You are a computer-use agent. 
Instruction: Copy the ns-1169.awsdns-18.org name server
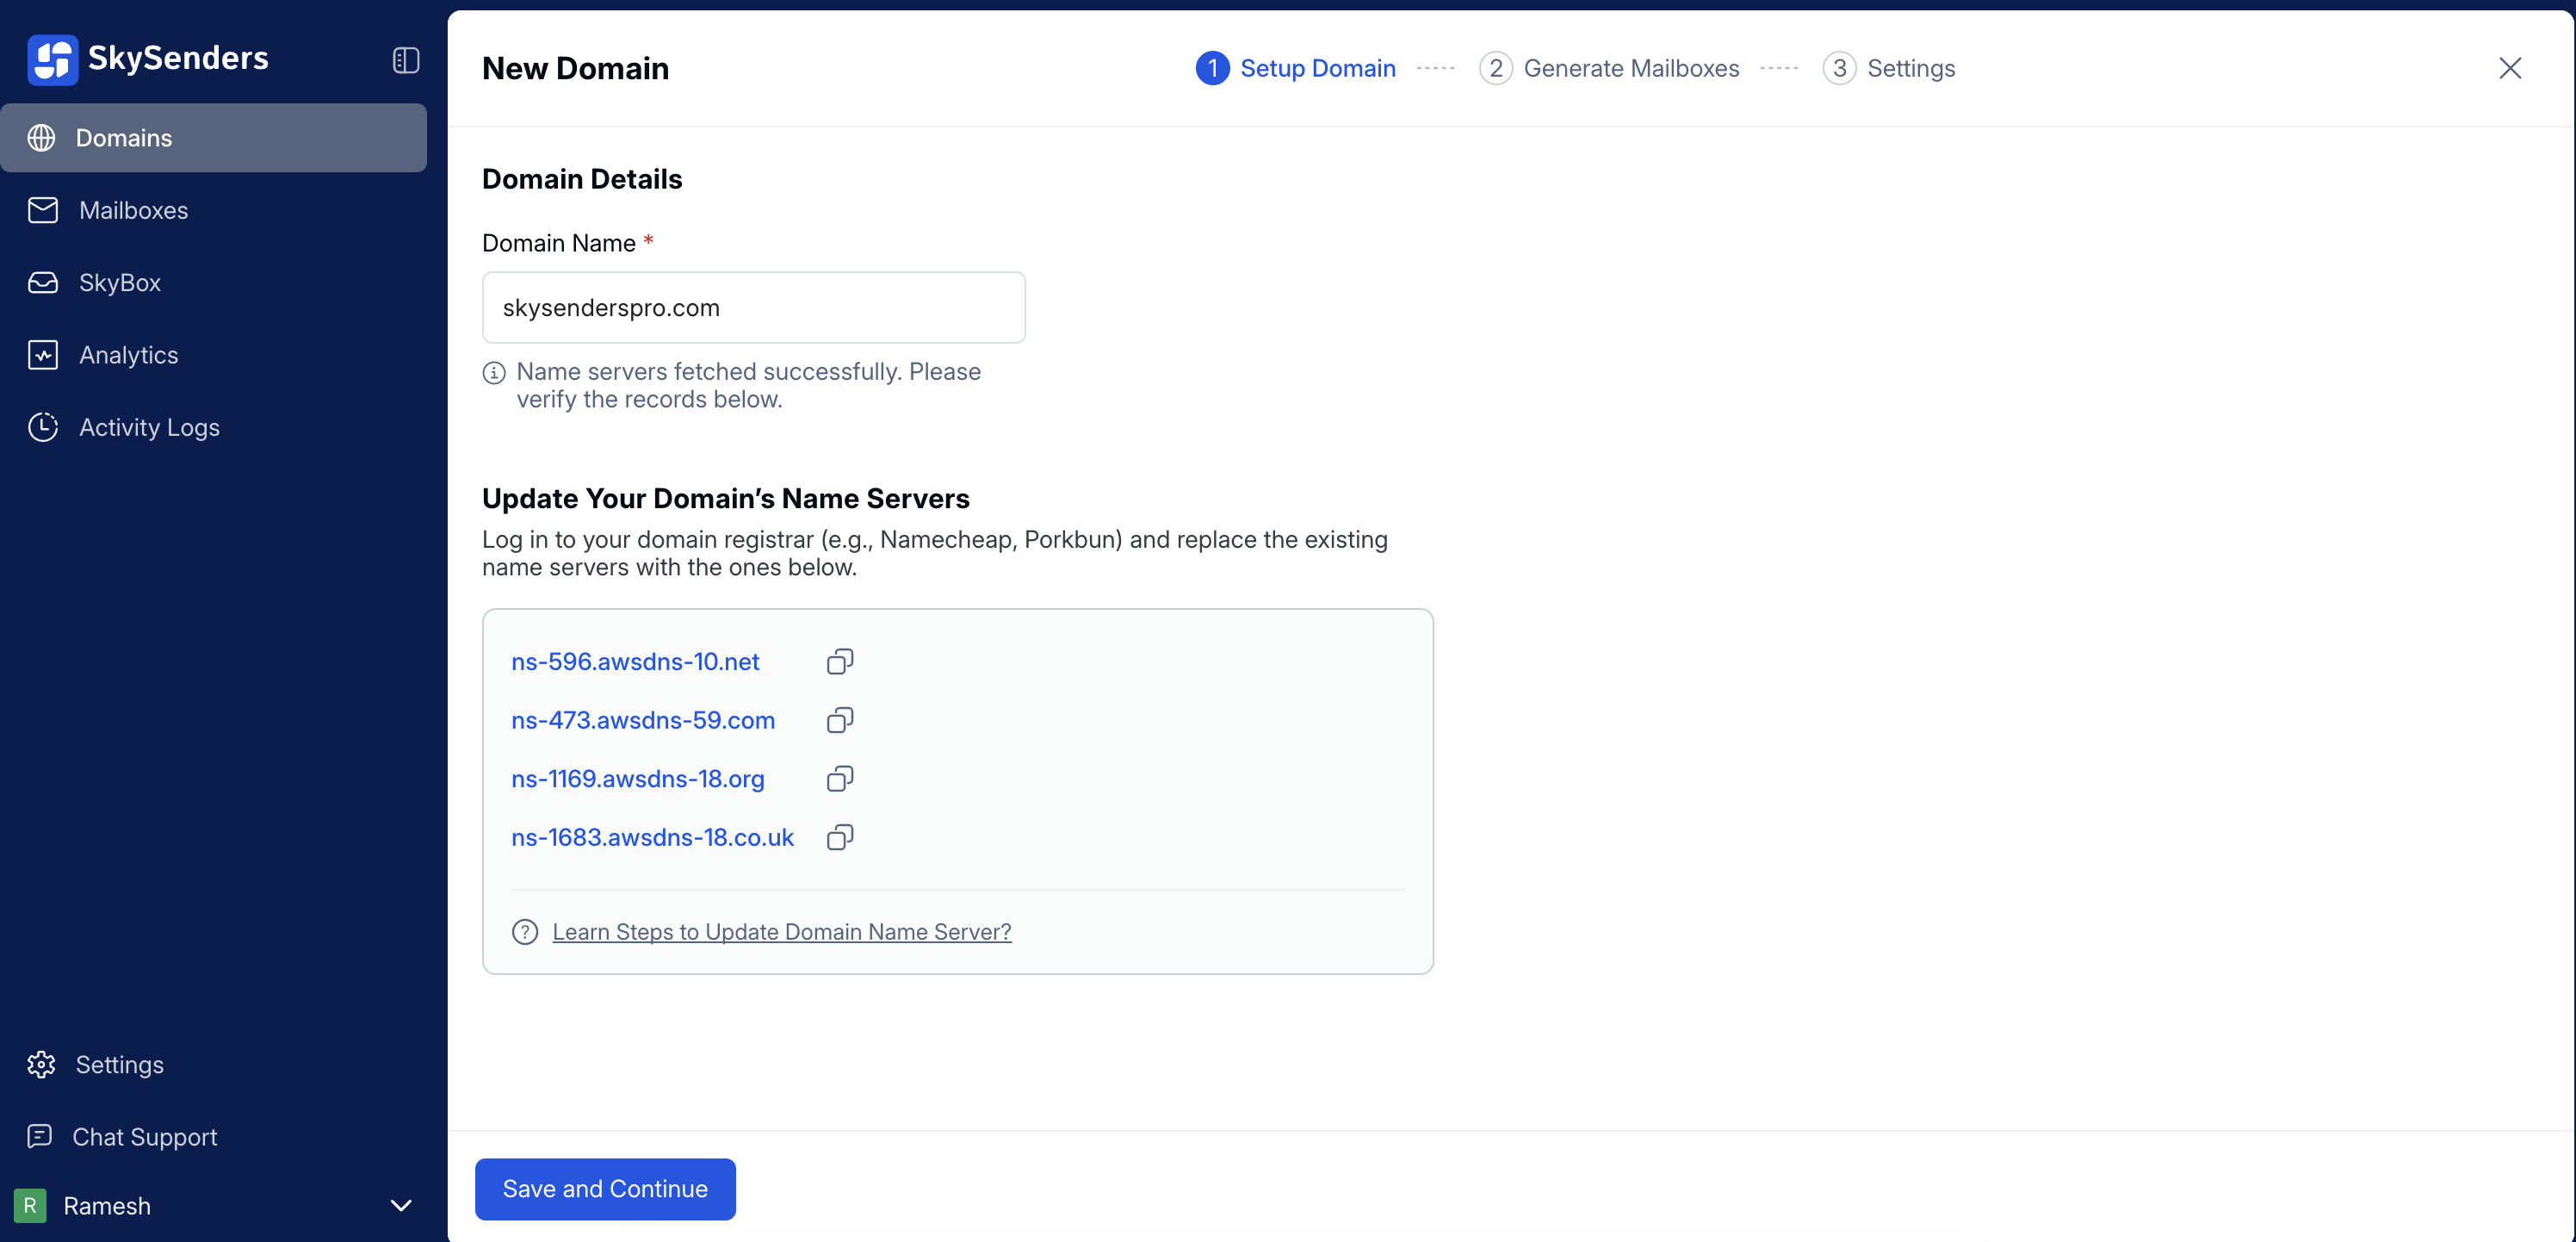pyautogui.click(x=840, y=779)
